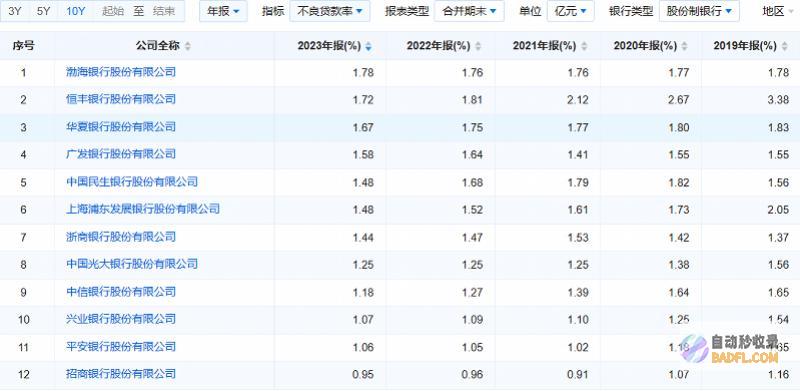Click 兴业银行 2021 value 1.10
The width and height of the screenshot is (800, 391).
tap(578, 320)
